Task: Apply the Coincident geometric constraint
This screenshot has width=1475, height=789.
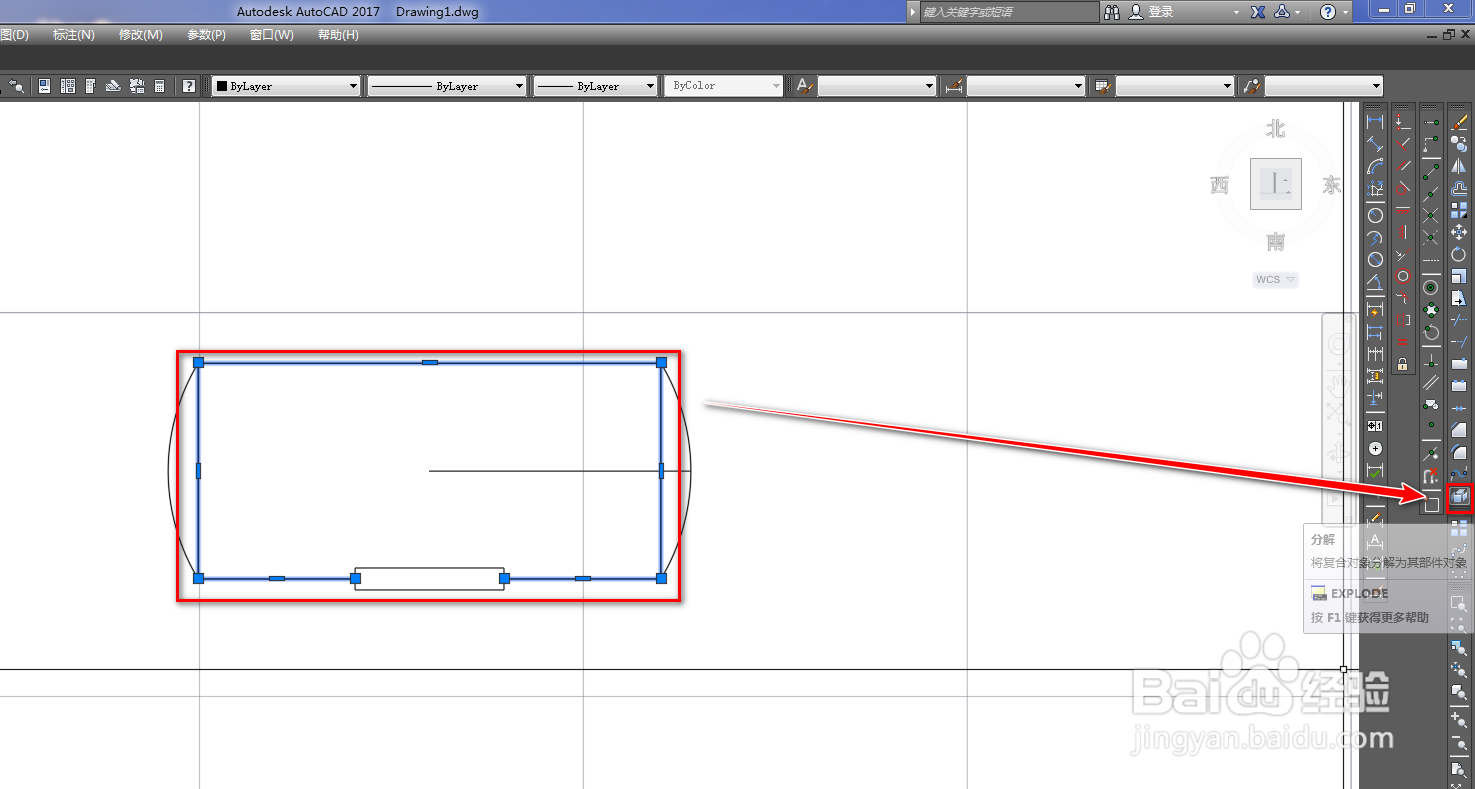Action: [1402, 120]
